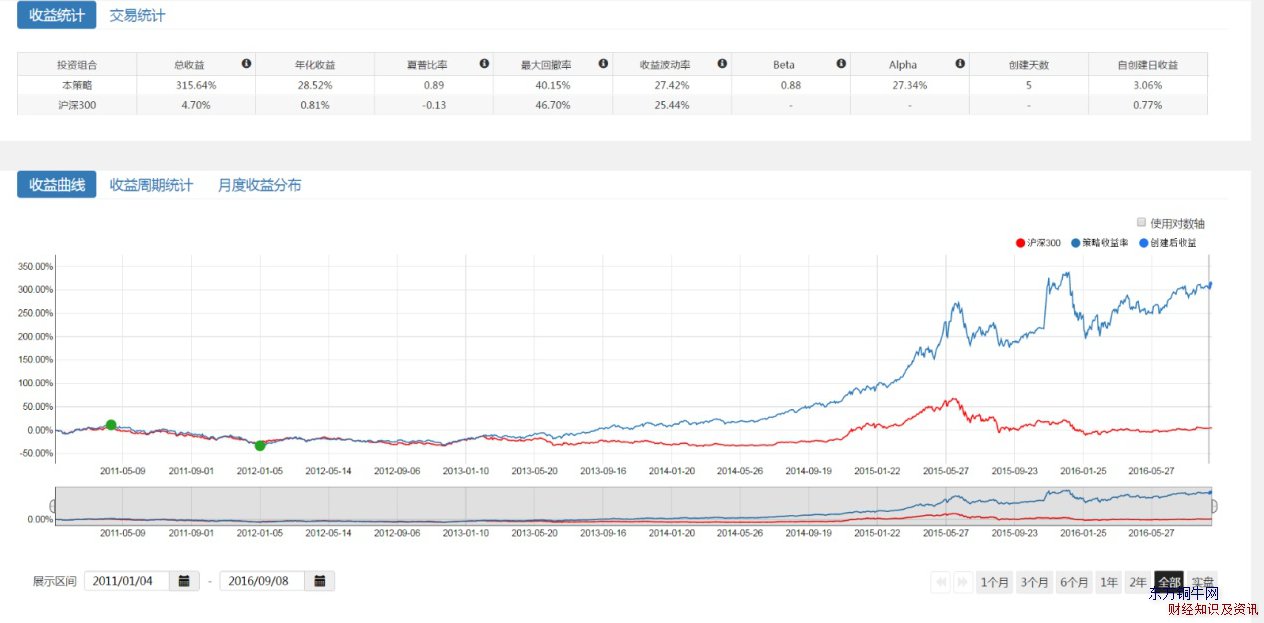
Task: Select the 1年 range button
Action: pos(1108,582)
